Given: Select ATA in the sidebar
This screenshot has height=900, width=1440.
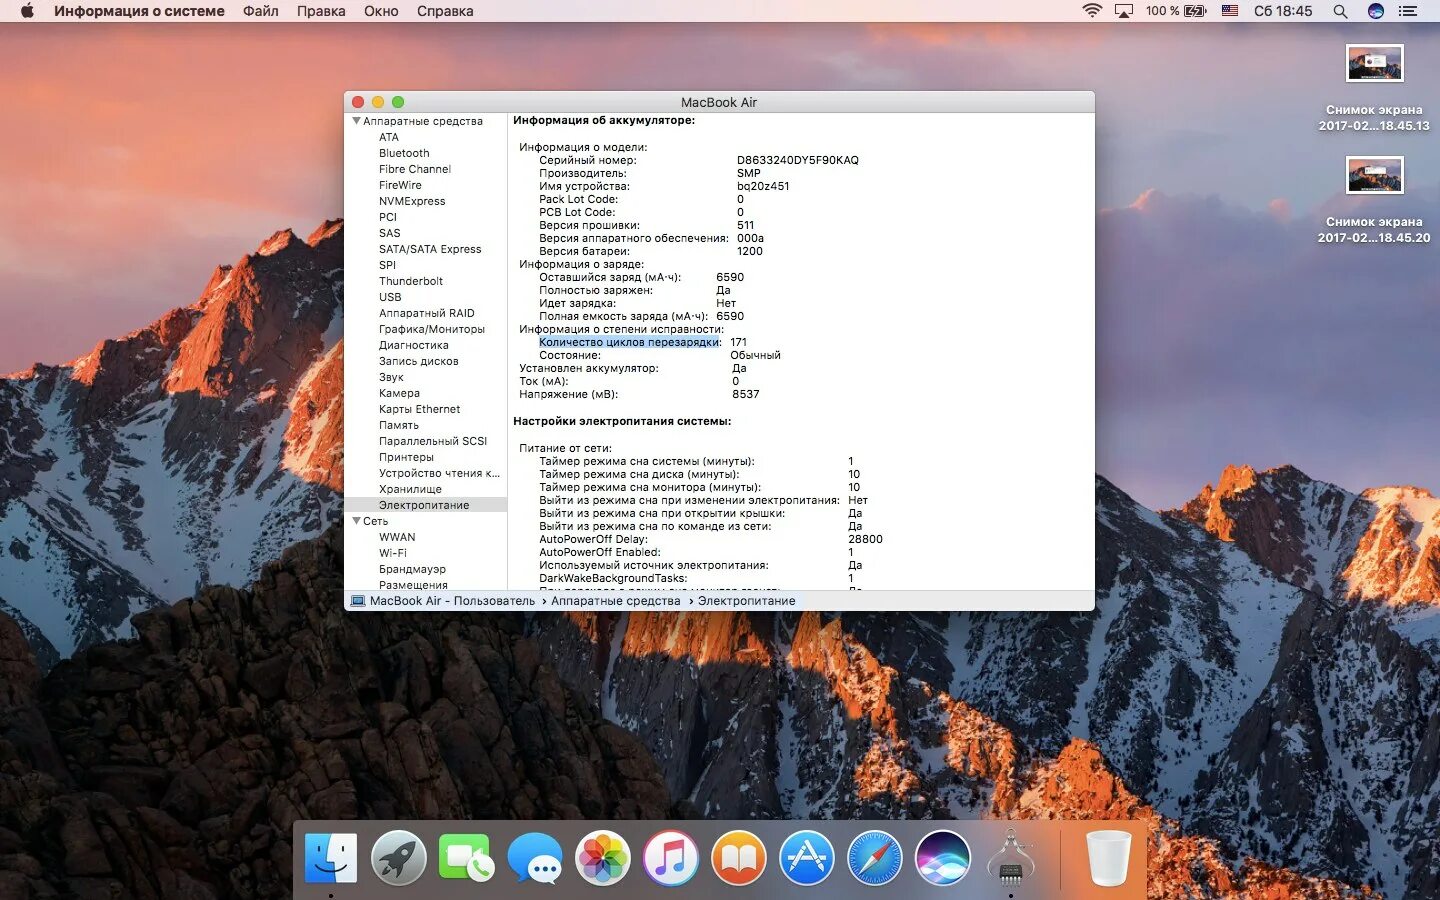Looking at the screenshot, I should tap(389, 137).
